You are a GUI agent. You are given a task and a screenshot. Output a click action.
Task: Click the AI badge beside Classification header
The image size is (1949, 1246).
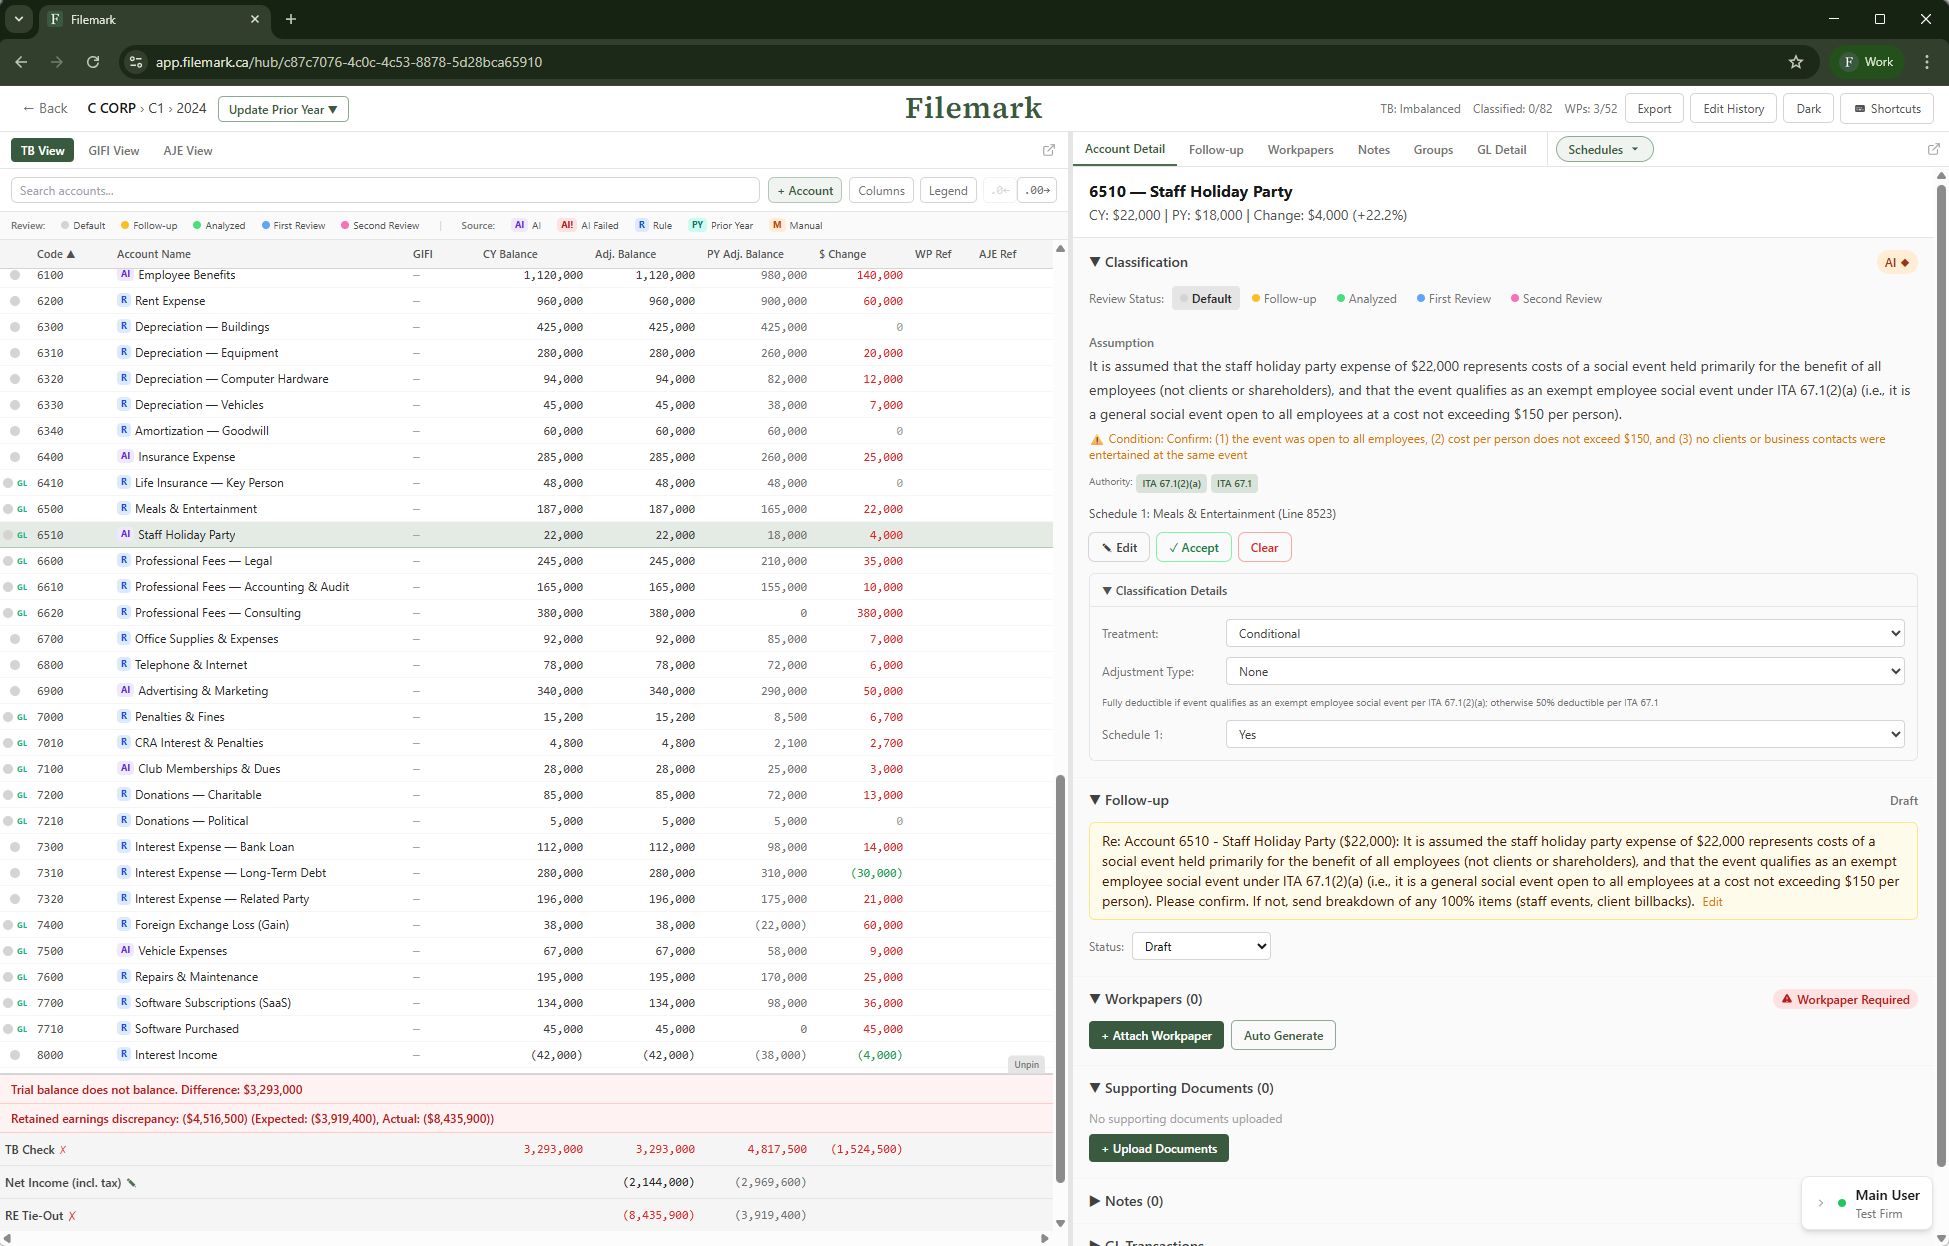click(x=1896, y=262)
